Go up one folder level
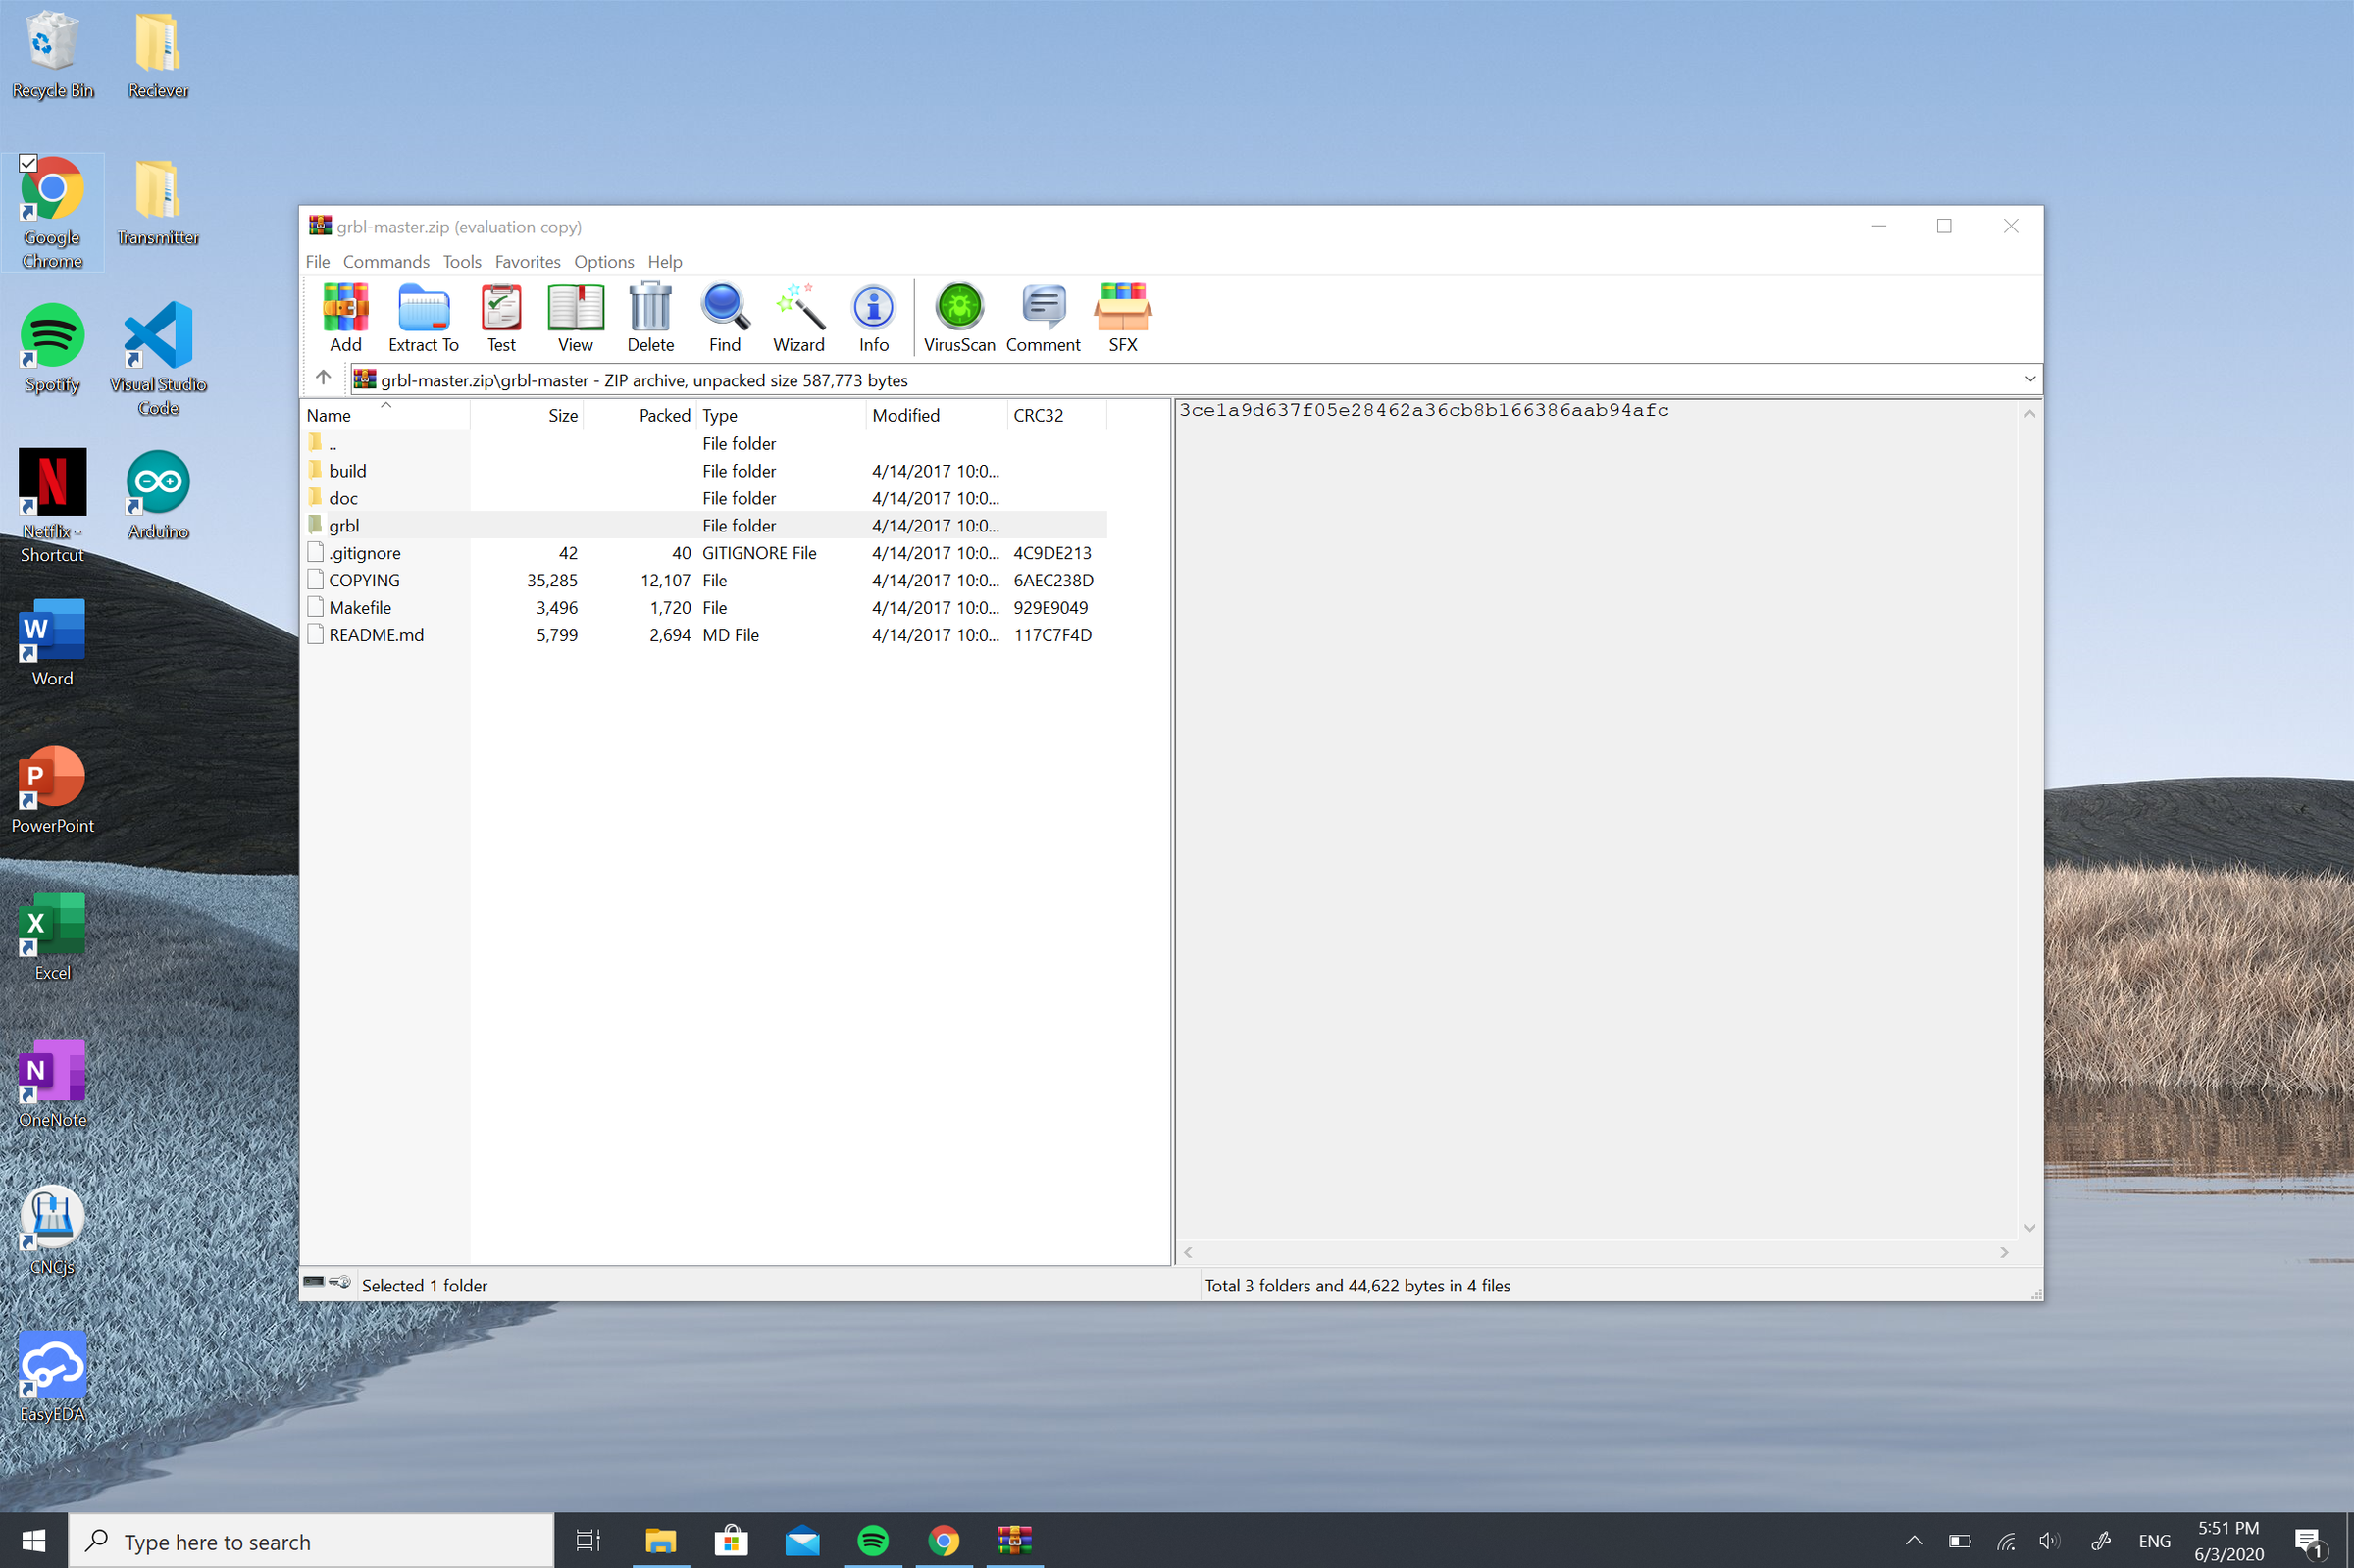The image size is (2354, 1568). tap(322, 378)
